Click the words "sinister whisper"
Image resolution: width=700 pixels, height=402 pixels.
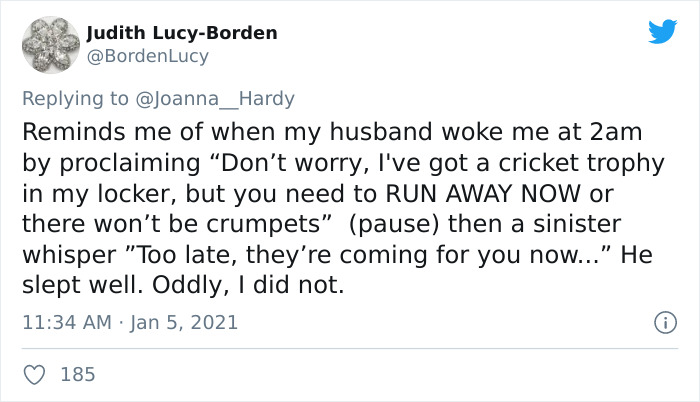(321, 239)
